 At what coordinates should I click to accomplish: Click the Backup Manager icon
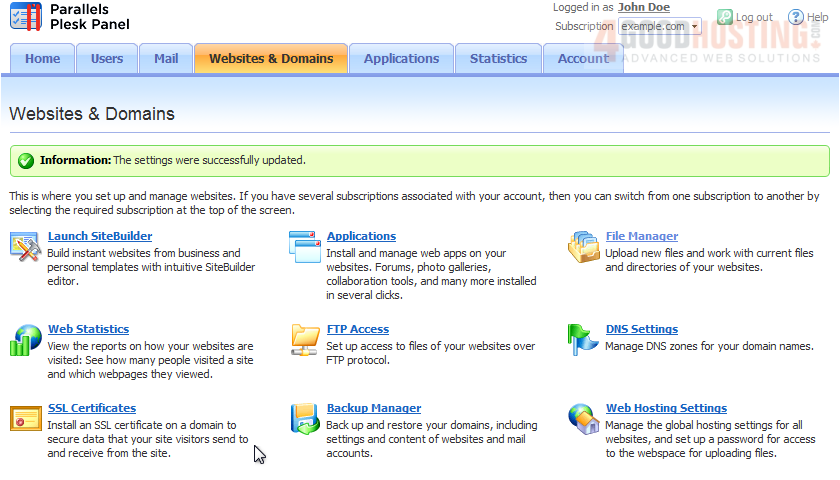(x=304, y=418)
